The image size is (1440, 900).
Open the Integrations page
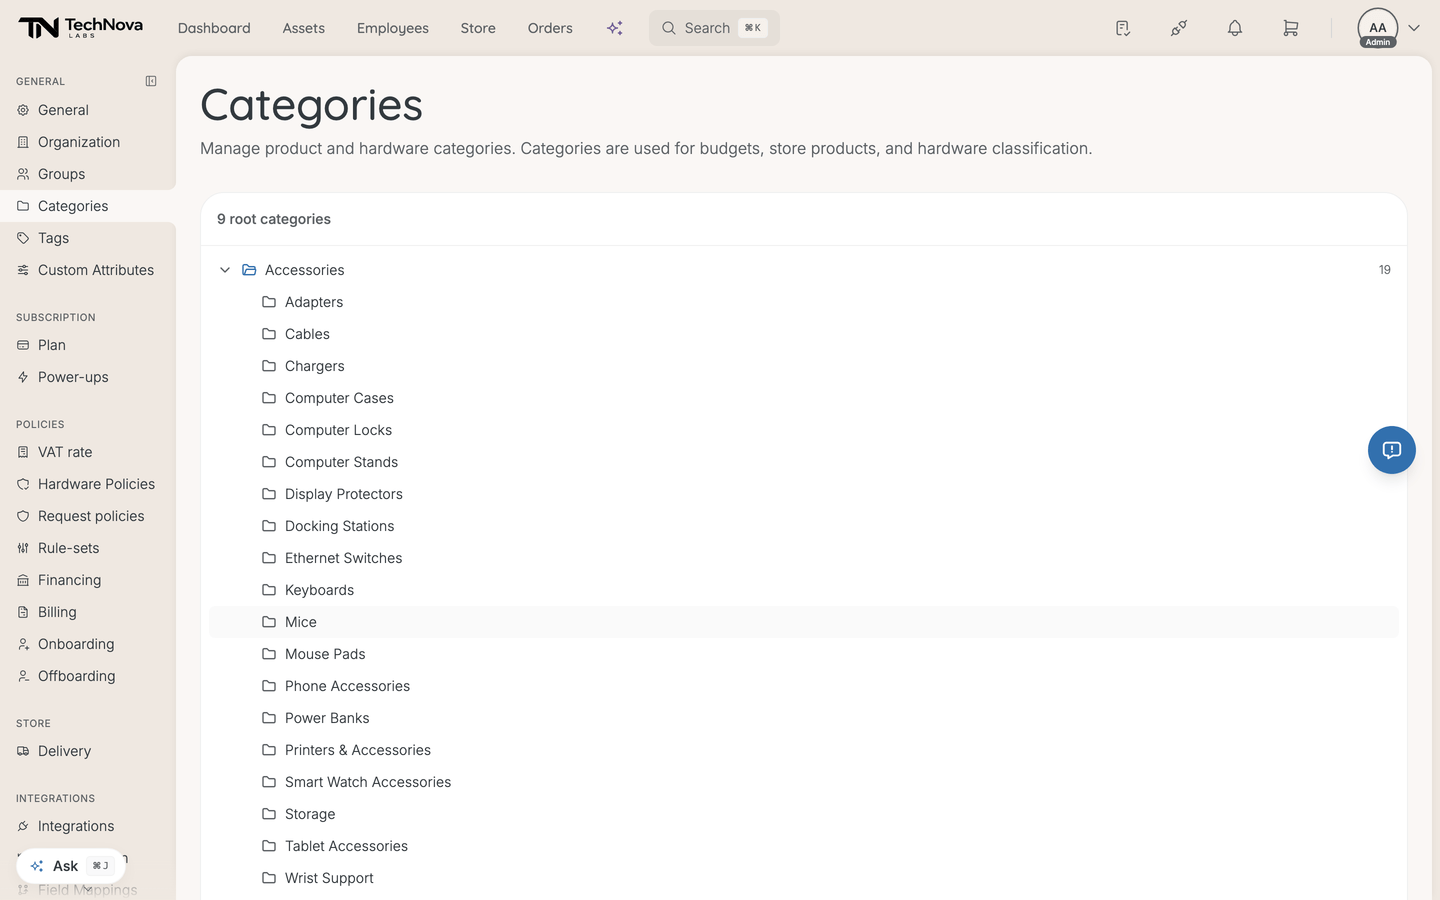click(88, 826)
